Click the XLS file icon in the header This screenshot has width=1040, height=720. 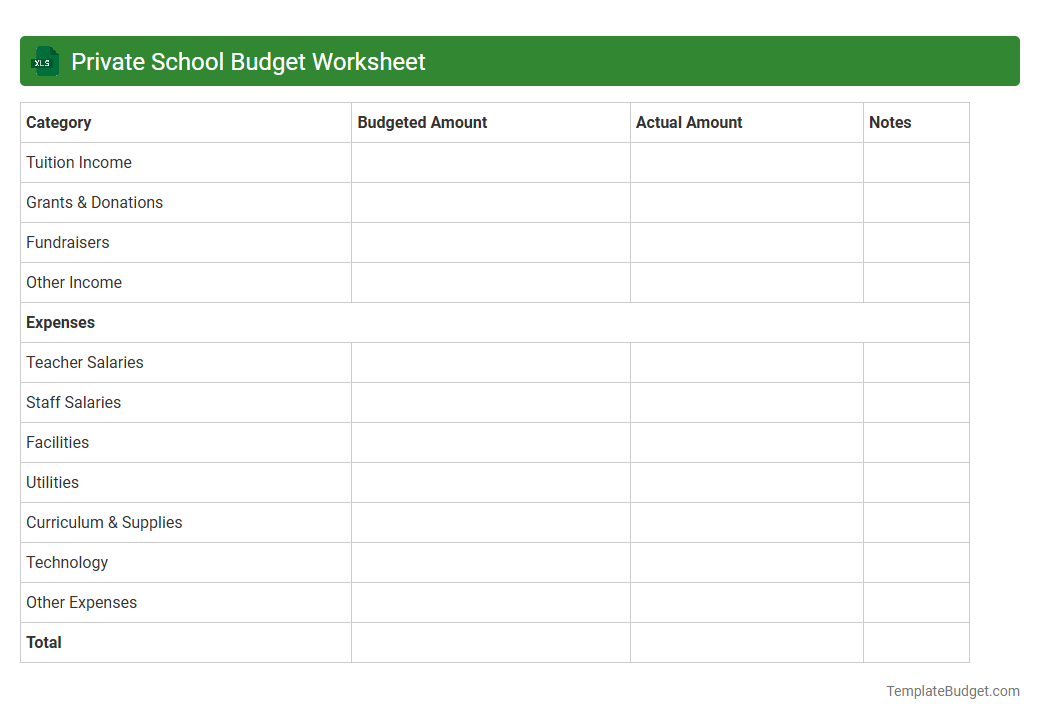click(44, 61)
